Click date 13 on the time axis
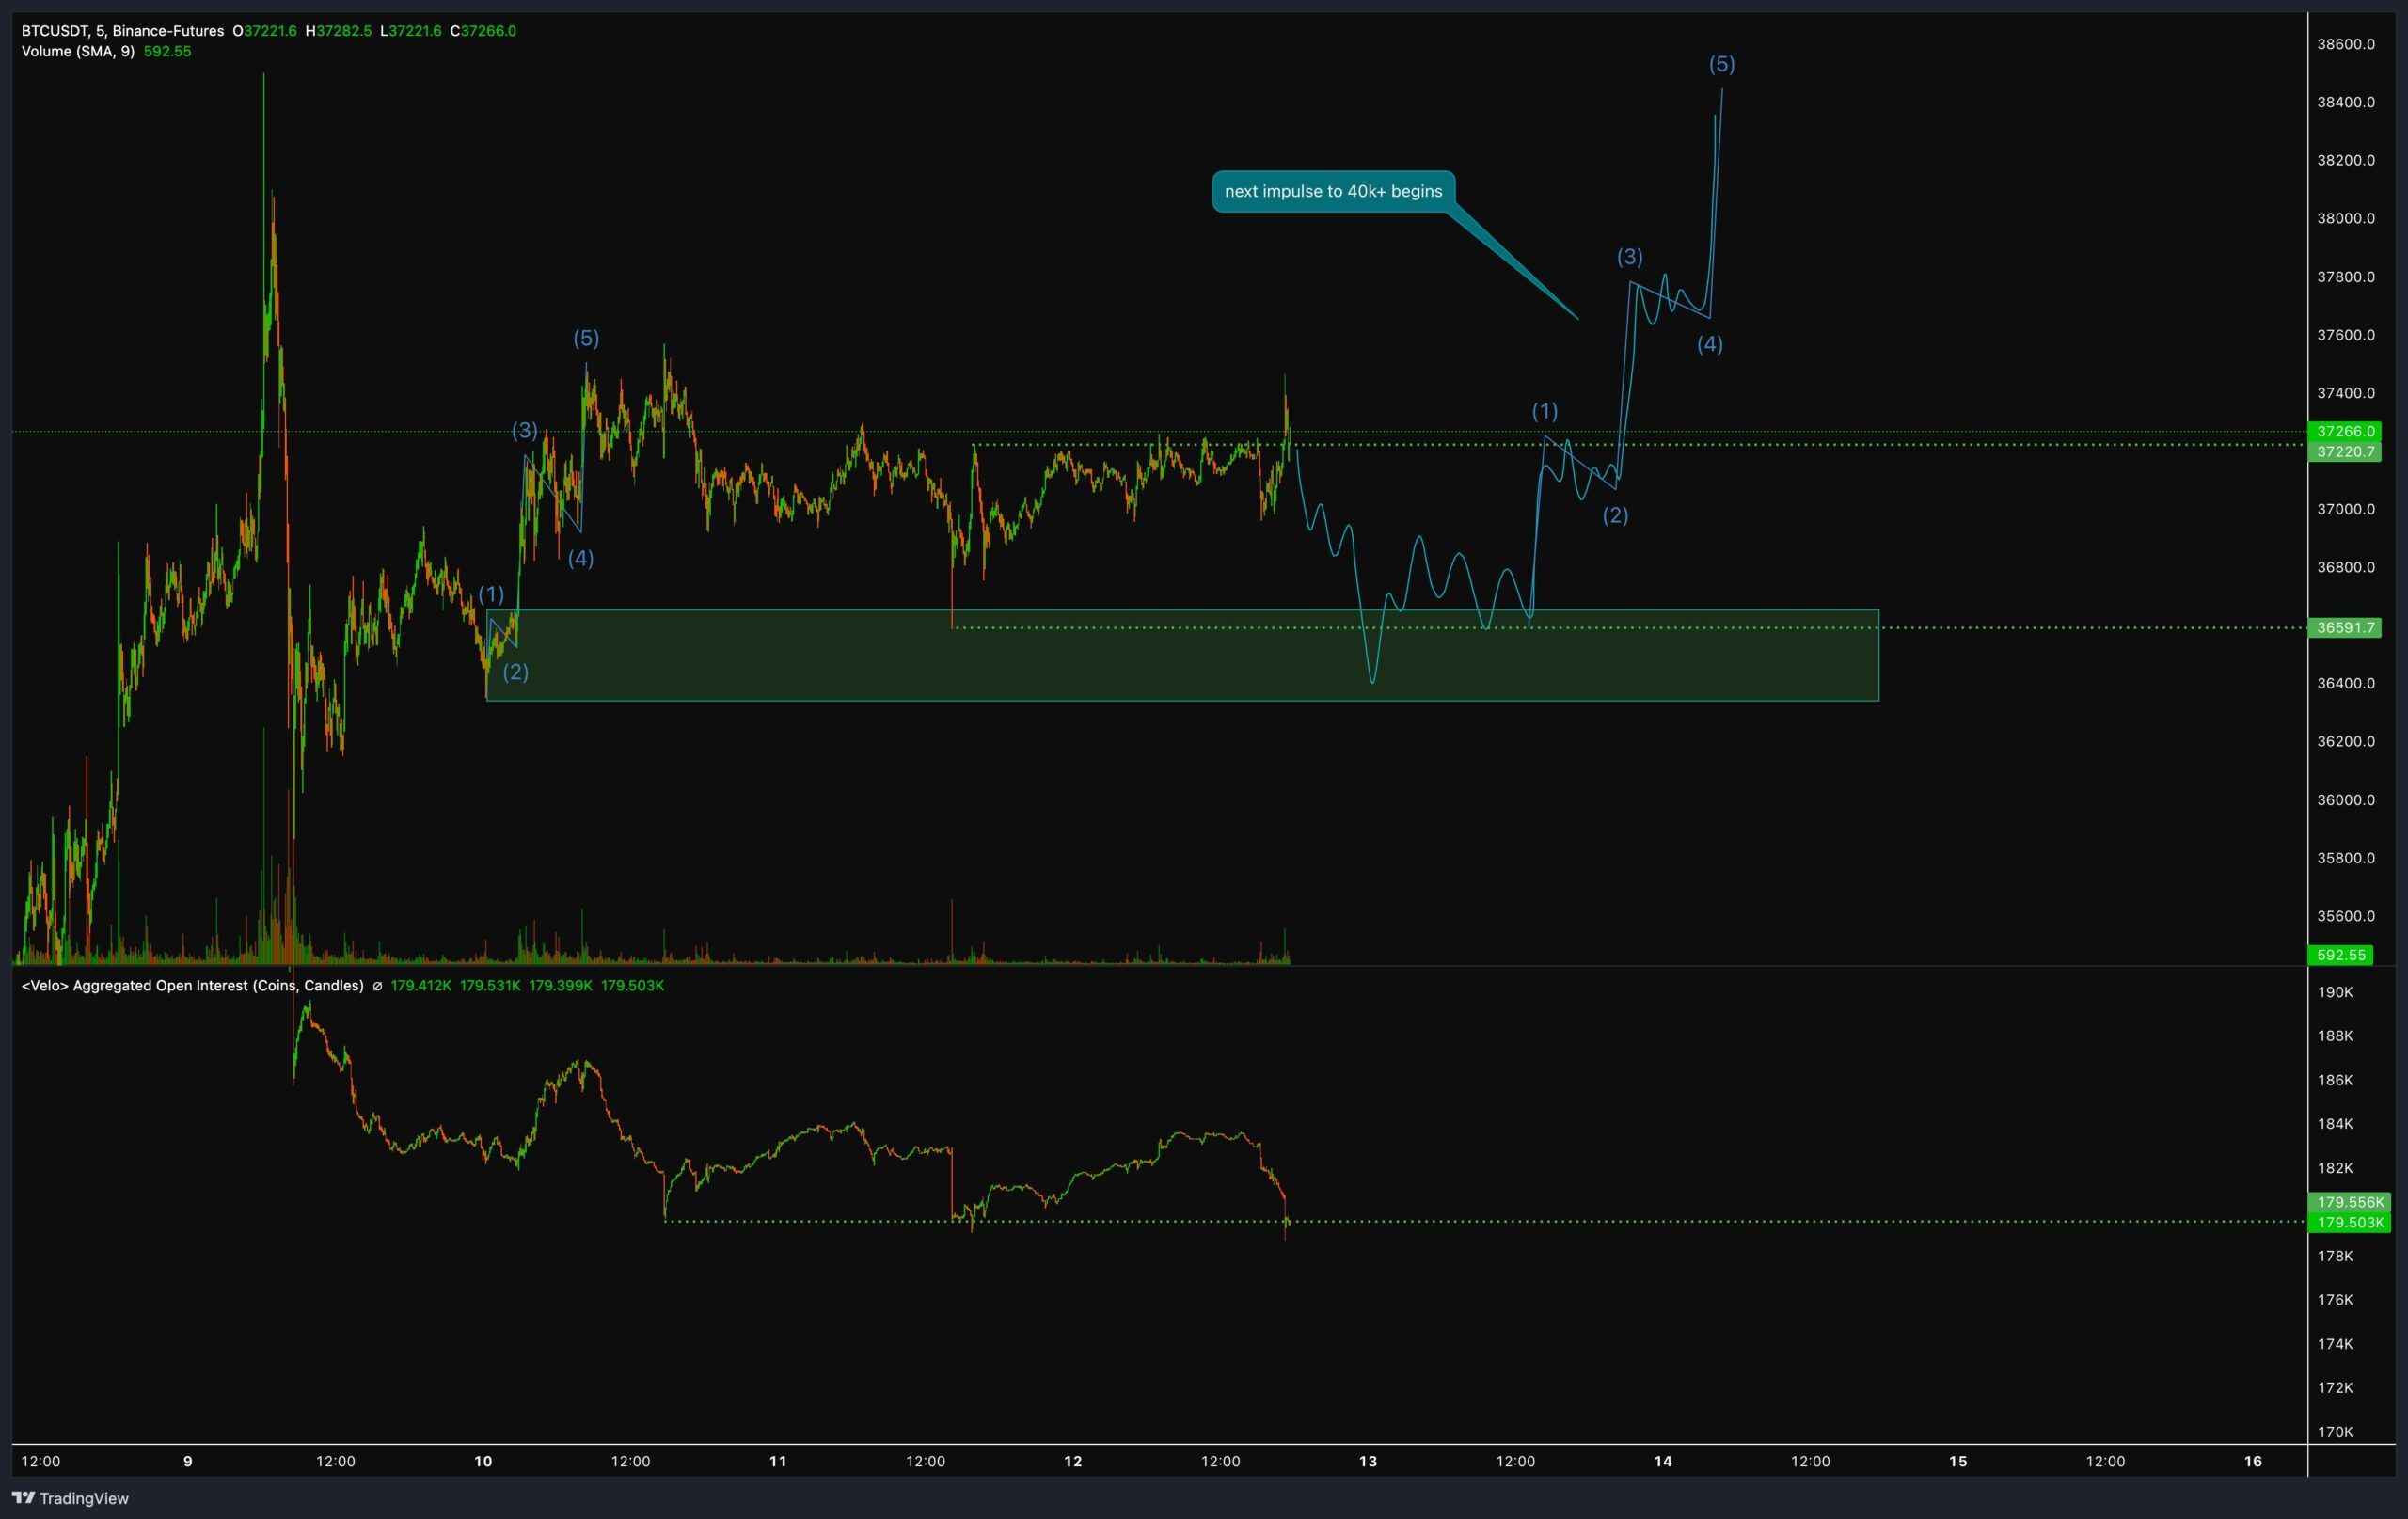 click(1367, 1461)
